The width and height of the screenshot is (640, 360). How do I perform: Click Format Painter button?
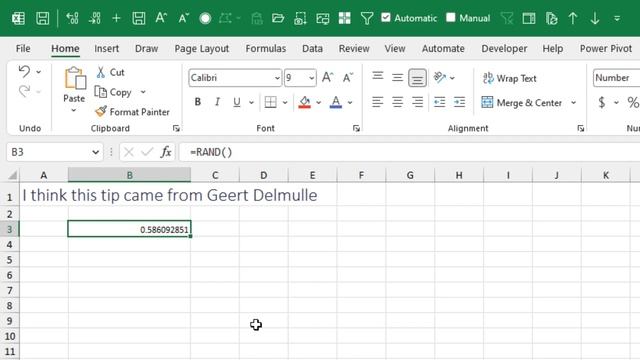(x=132, y=112)
